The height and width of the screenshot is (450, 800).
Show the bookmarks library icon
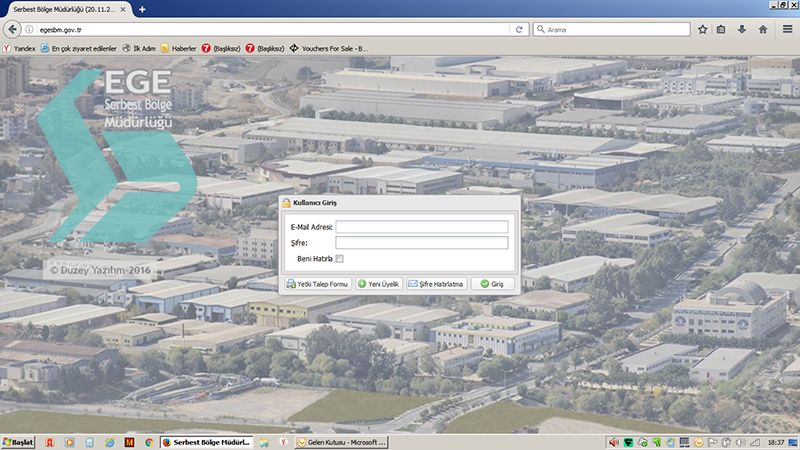point(722,29)
